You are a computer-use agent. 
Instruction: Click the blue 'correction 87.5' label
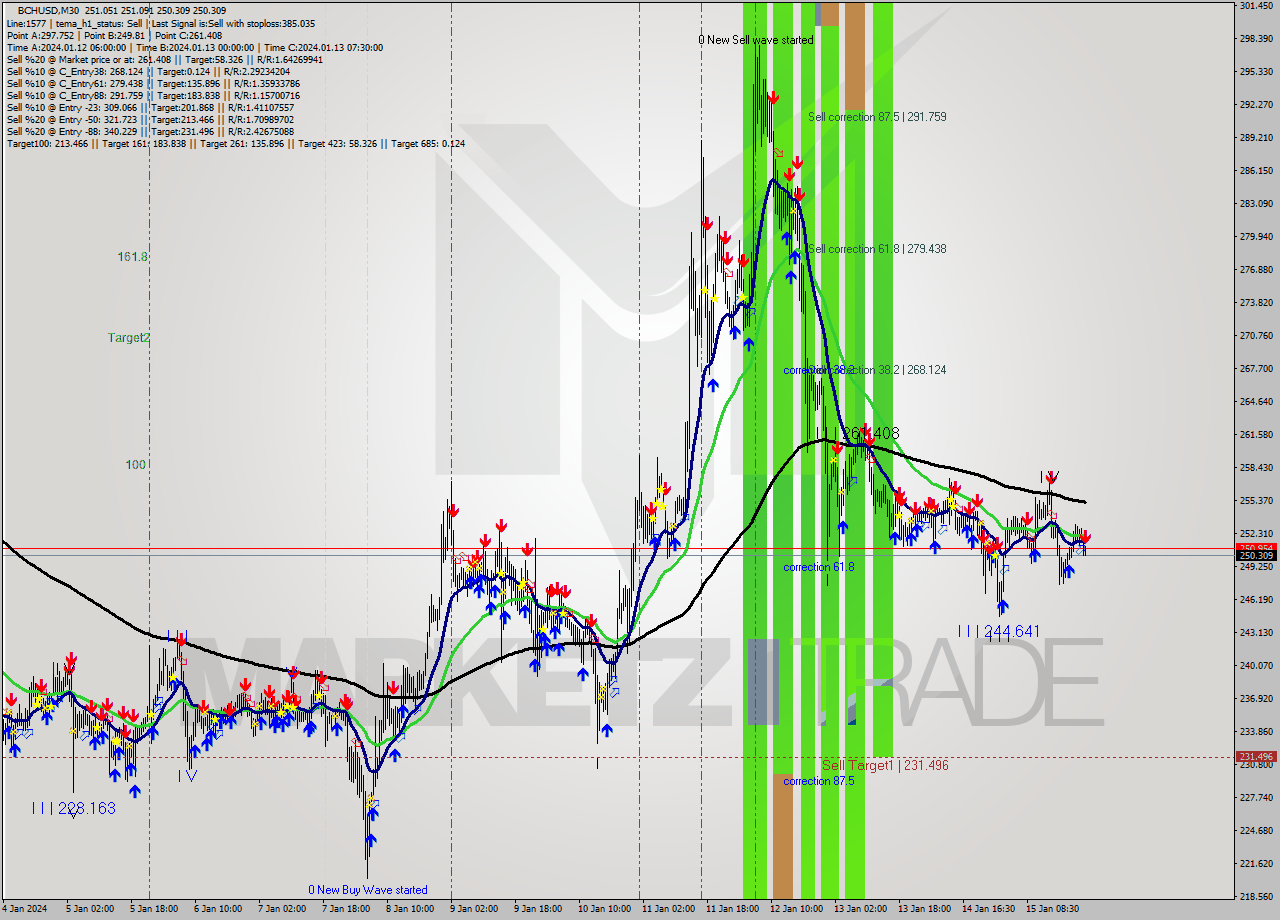point(819,781)
